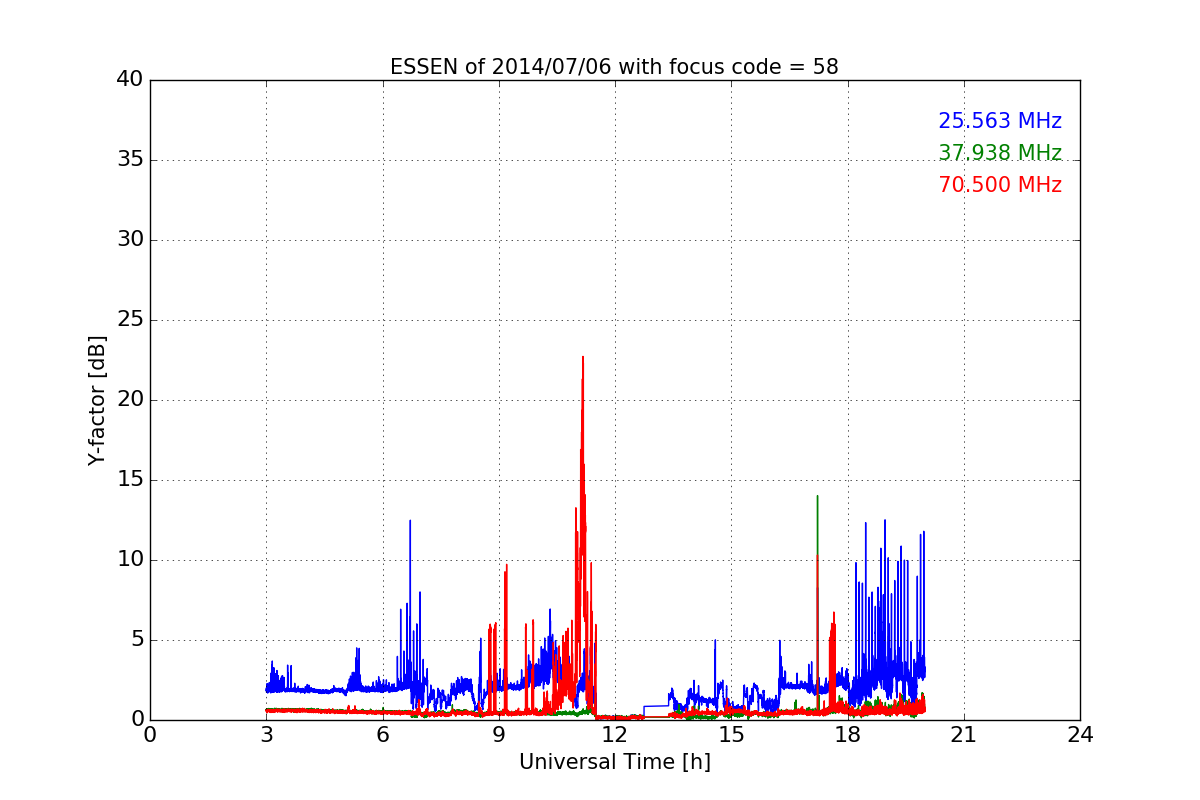
Task: Click the y-axis tick label 20
Action: pos(129,400)
